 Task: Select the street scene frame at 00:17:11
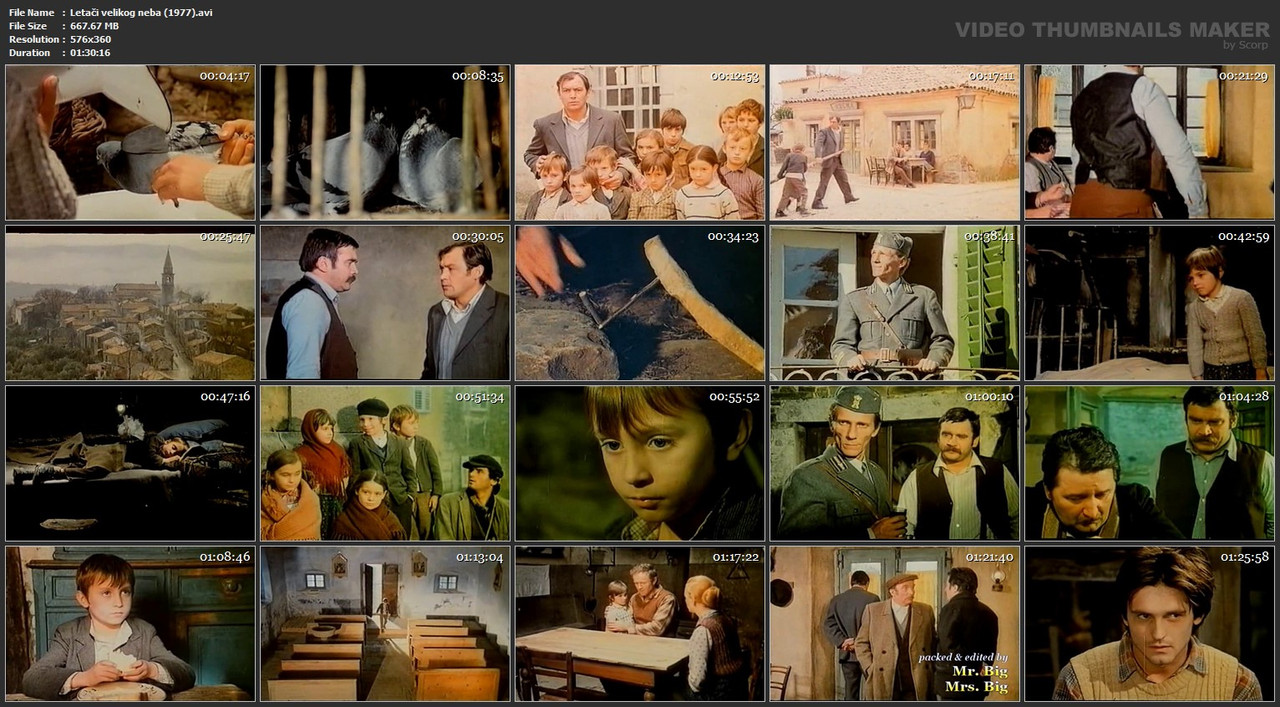click(895, 143)
